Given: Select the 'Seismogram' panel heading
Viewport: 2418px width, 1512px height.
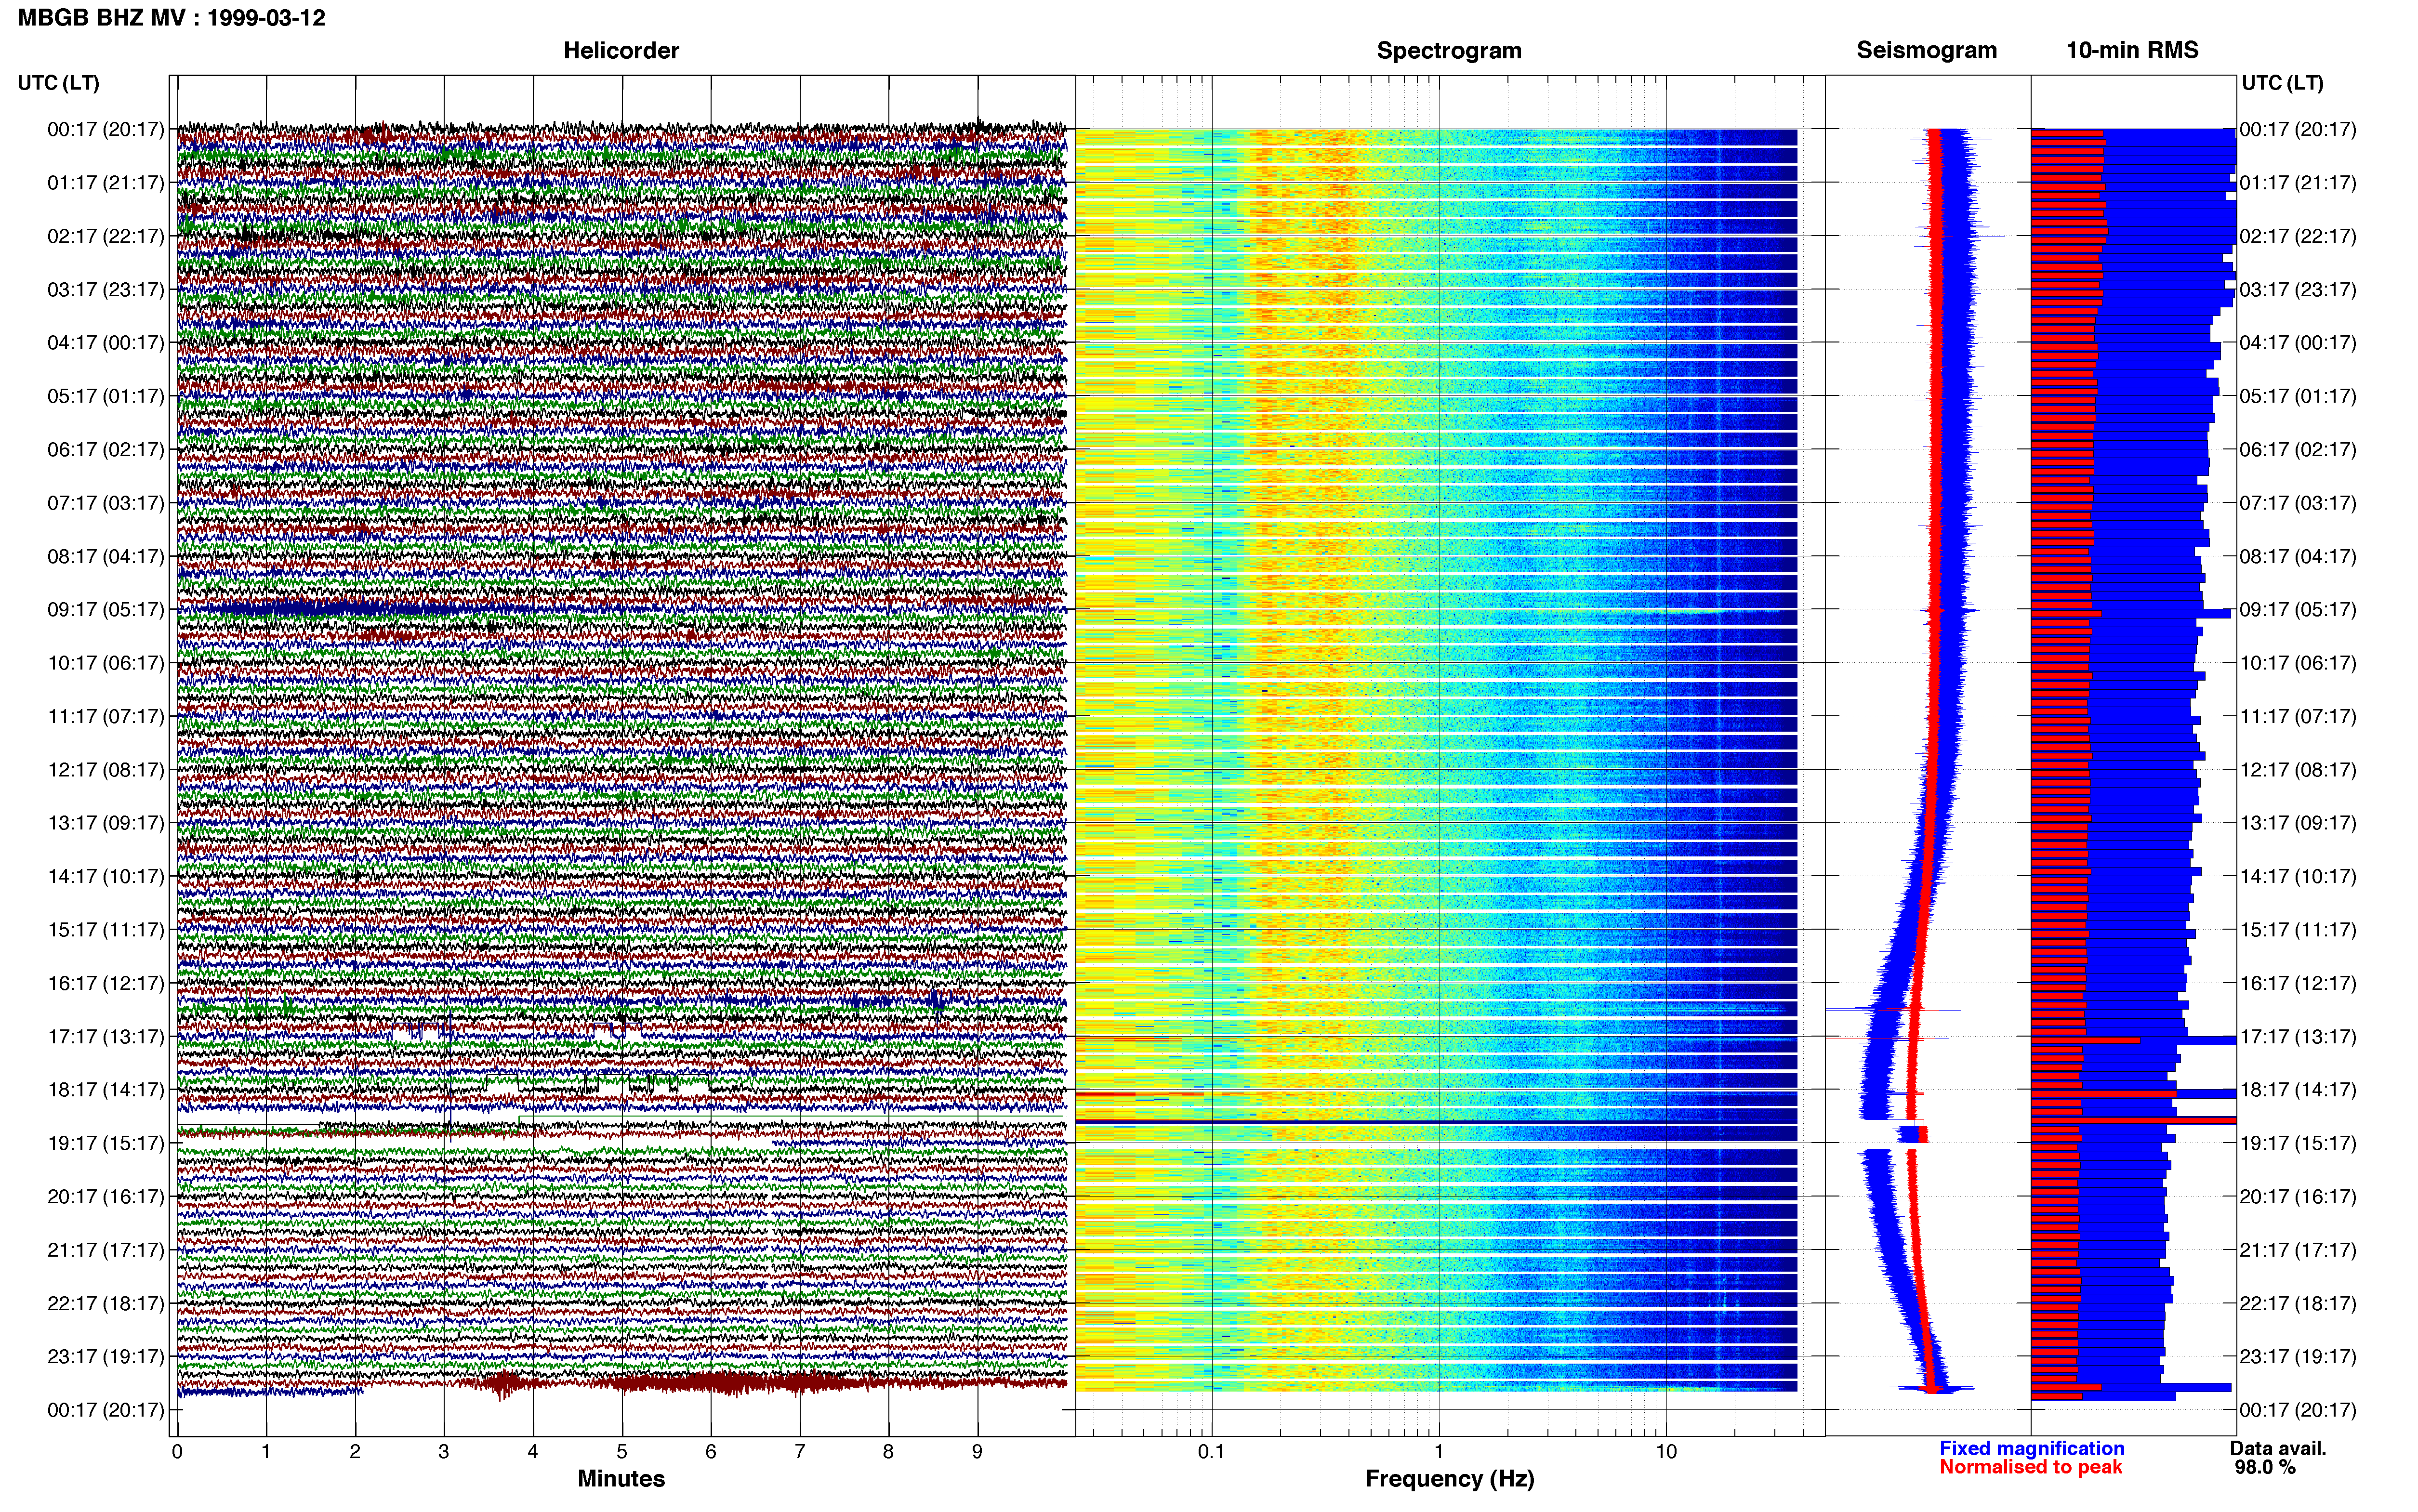Looking at the screenshot, I should (x=1927, y=50).
